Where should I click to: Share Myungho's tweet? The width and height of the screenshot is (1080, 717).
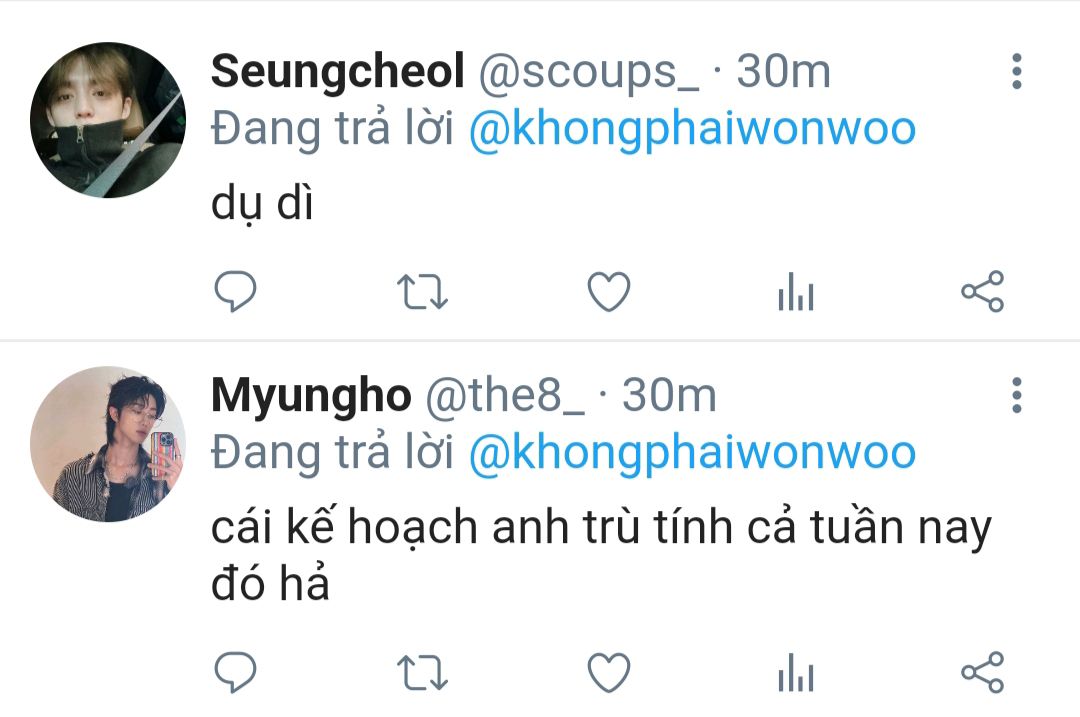tap(983, 672)
